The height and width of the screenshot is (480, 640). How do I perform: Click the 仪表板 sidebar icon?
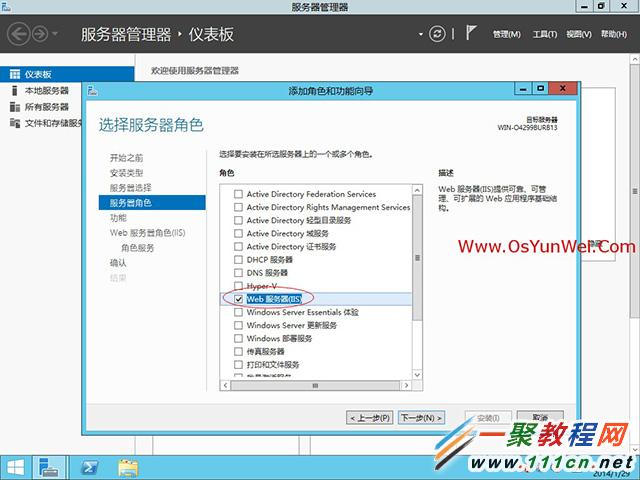[x=15, y=74]
